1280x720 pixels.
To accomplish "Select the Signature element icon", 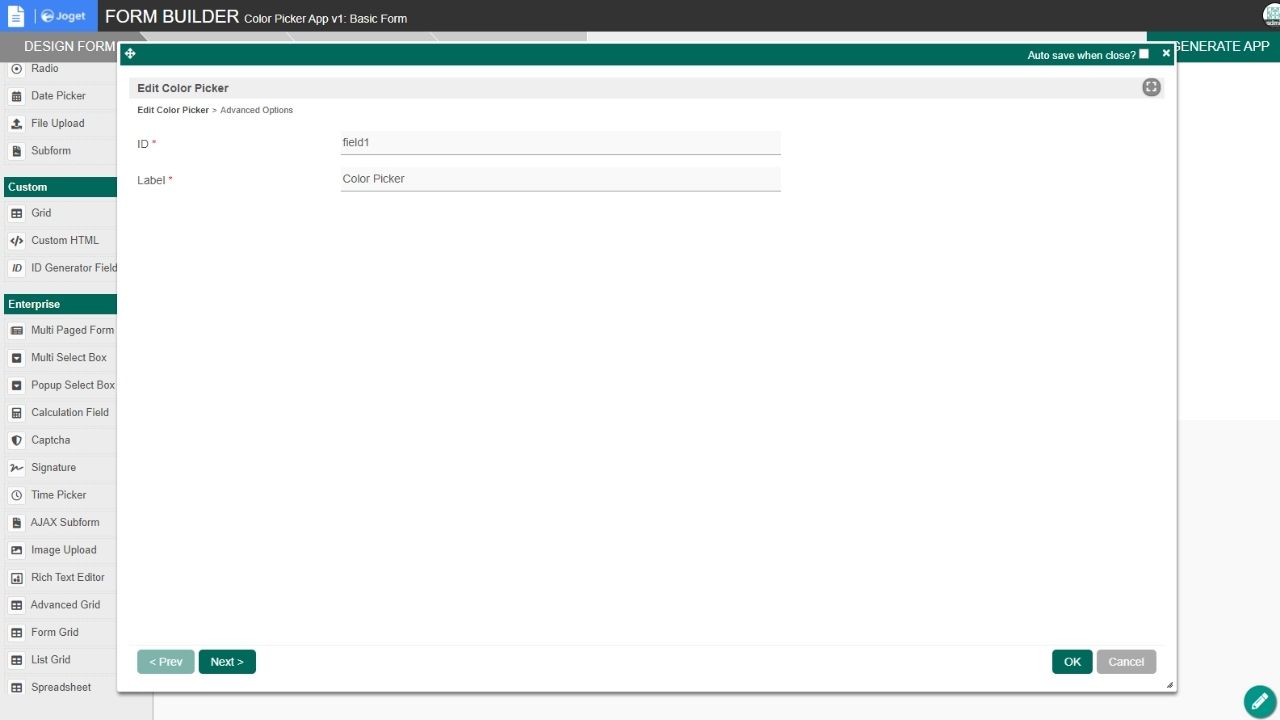I will point(16,468).
